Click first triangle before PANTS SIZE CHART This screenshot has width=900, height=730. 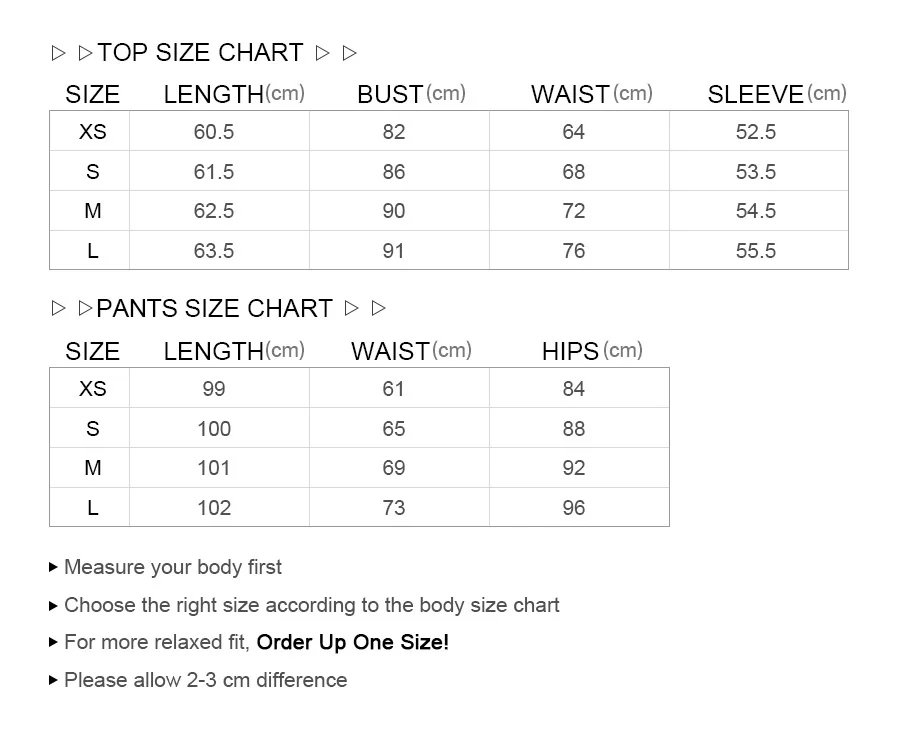coord(58,309)
